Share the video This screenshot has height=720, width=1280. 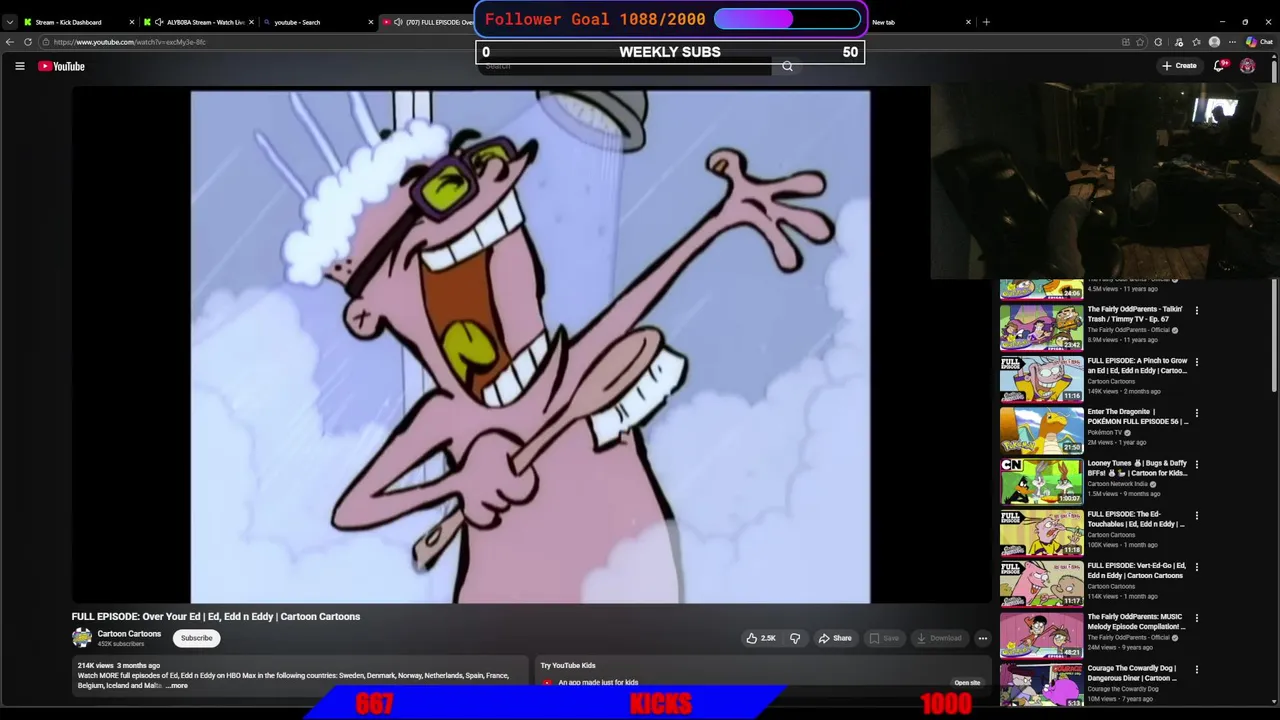click(835, 638)
